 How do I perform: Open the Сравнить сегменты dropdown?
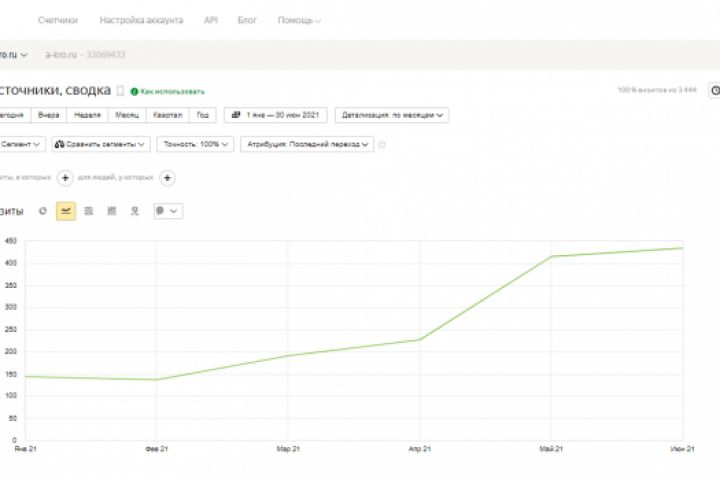(x=101, y=144)
